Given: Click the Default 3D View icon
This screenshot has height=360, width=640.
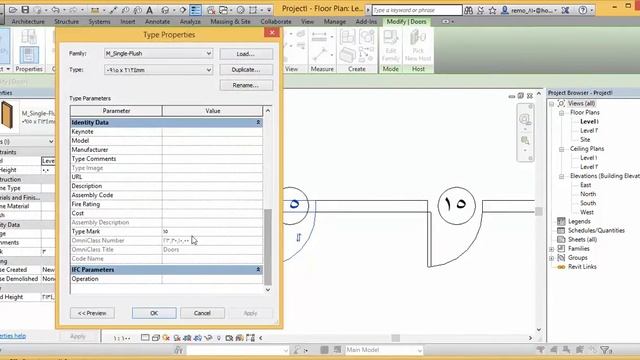Looking at the screenshot, I should [165, 10].
